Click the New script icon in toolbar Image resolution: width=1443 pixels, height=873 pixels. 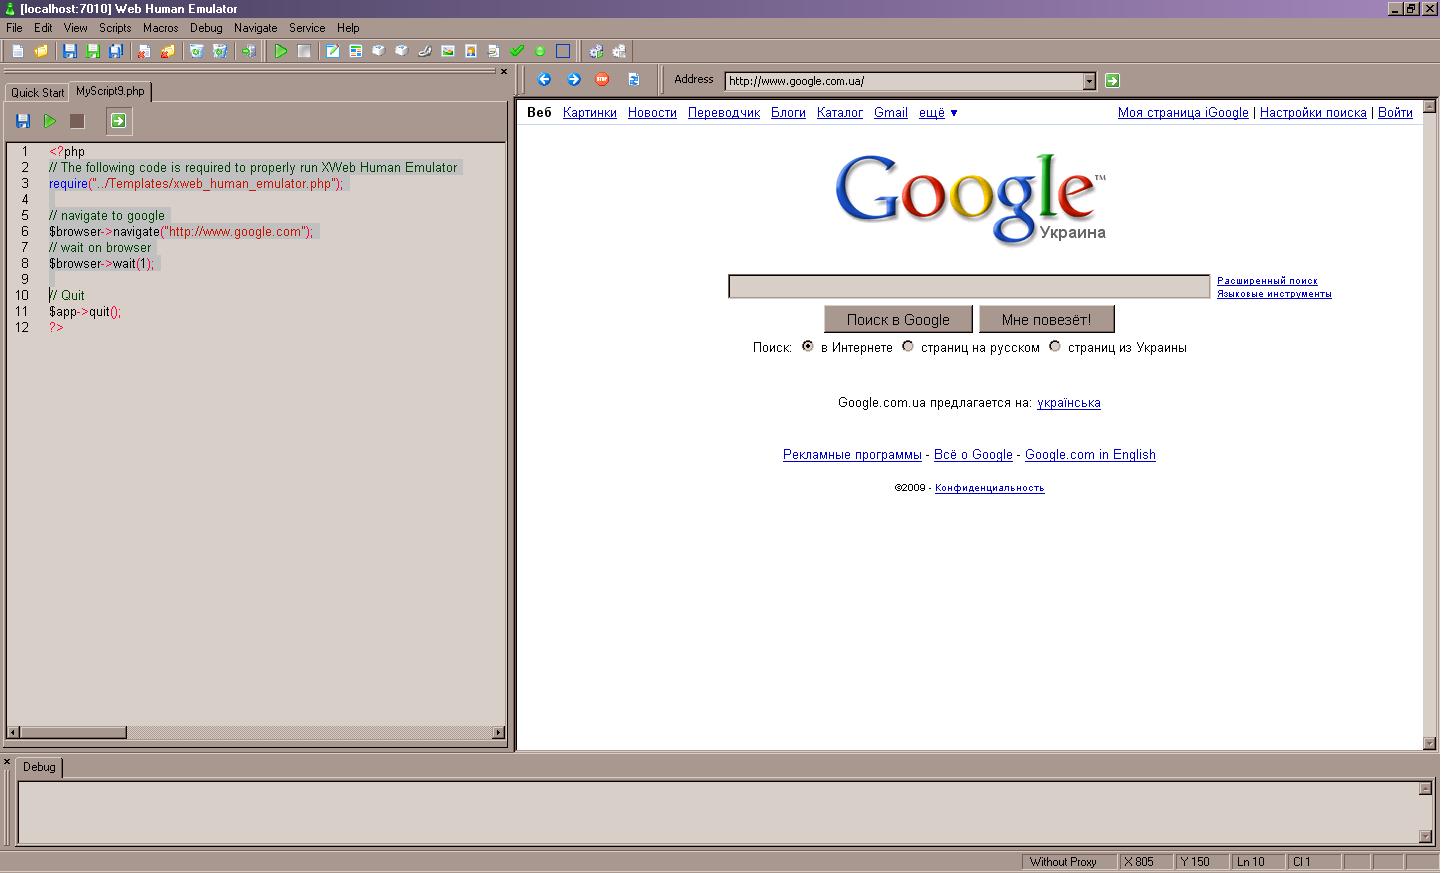[x=17, y=51]
